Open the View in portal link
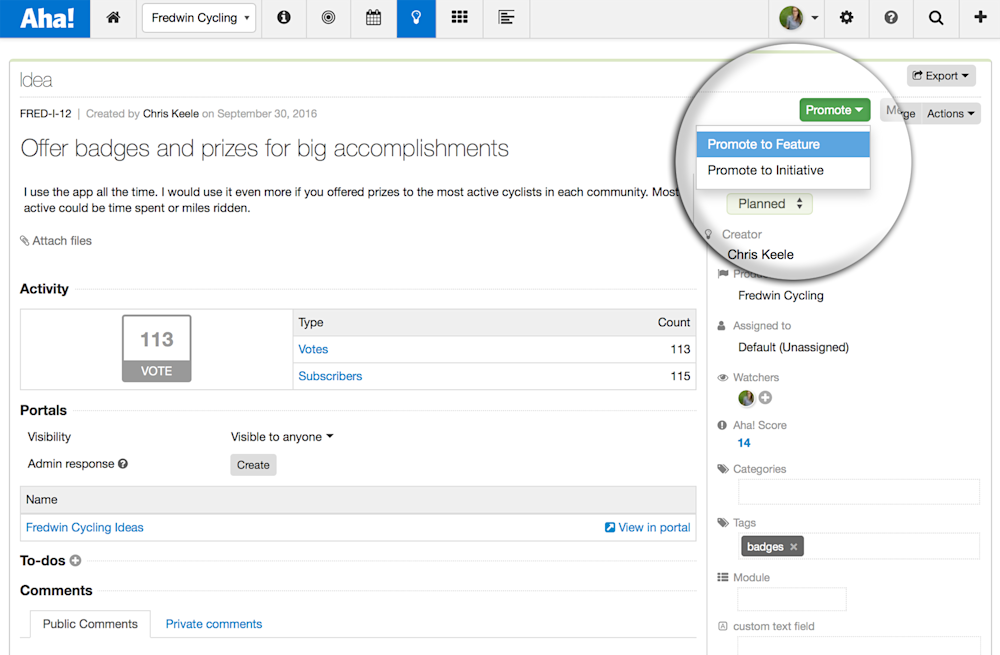This screenshot has height=655, width=1000. [x=647, y=527]
